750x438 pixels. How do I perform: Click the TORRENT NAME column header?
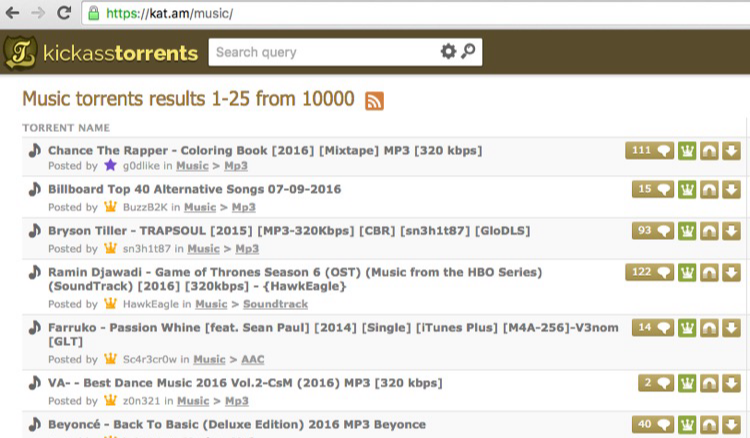click(66, 128)
